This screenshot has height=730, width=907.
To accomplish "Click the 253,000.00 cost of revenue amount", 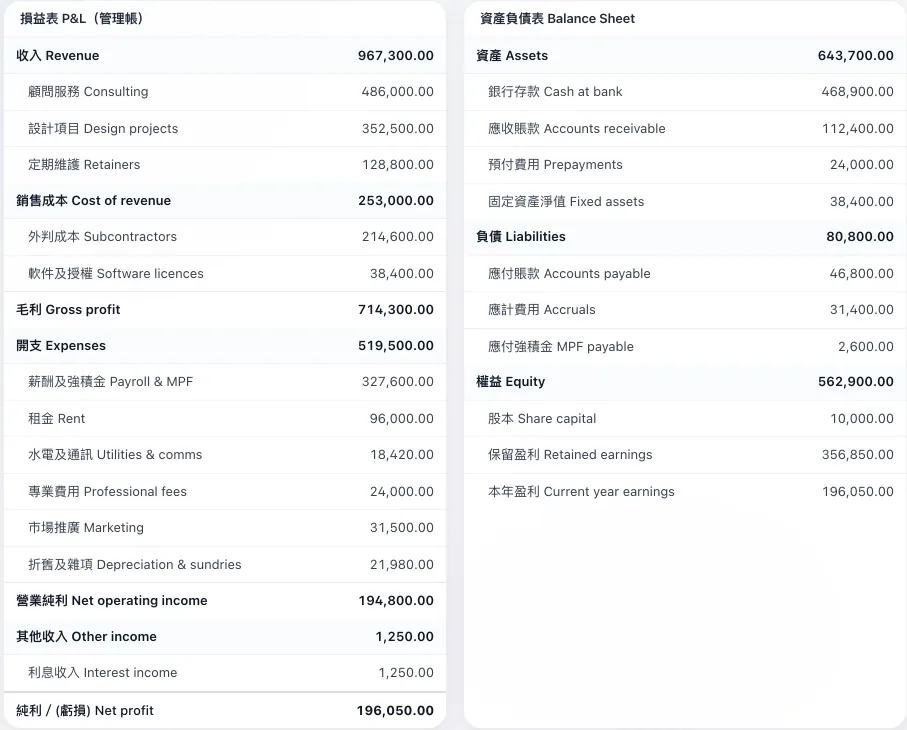I will coord(396,201).
